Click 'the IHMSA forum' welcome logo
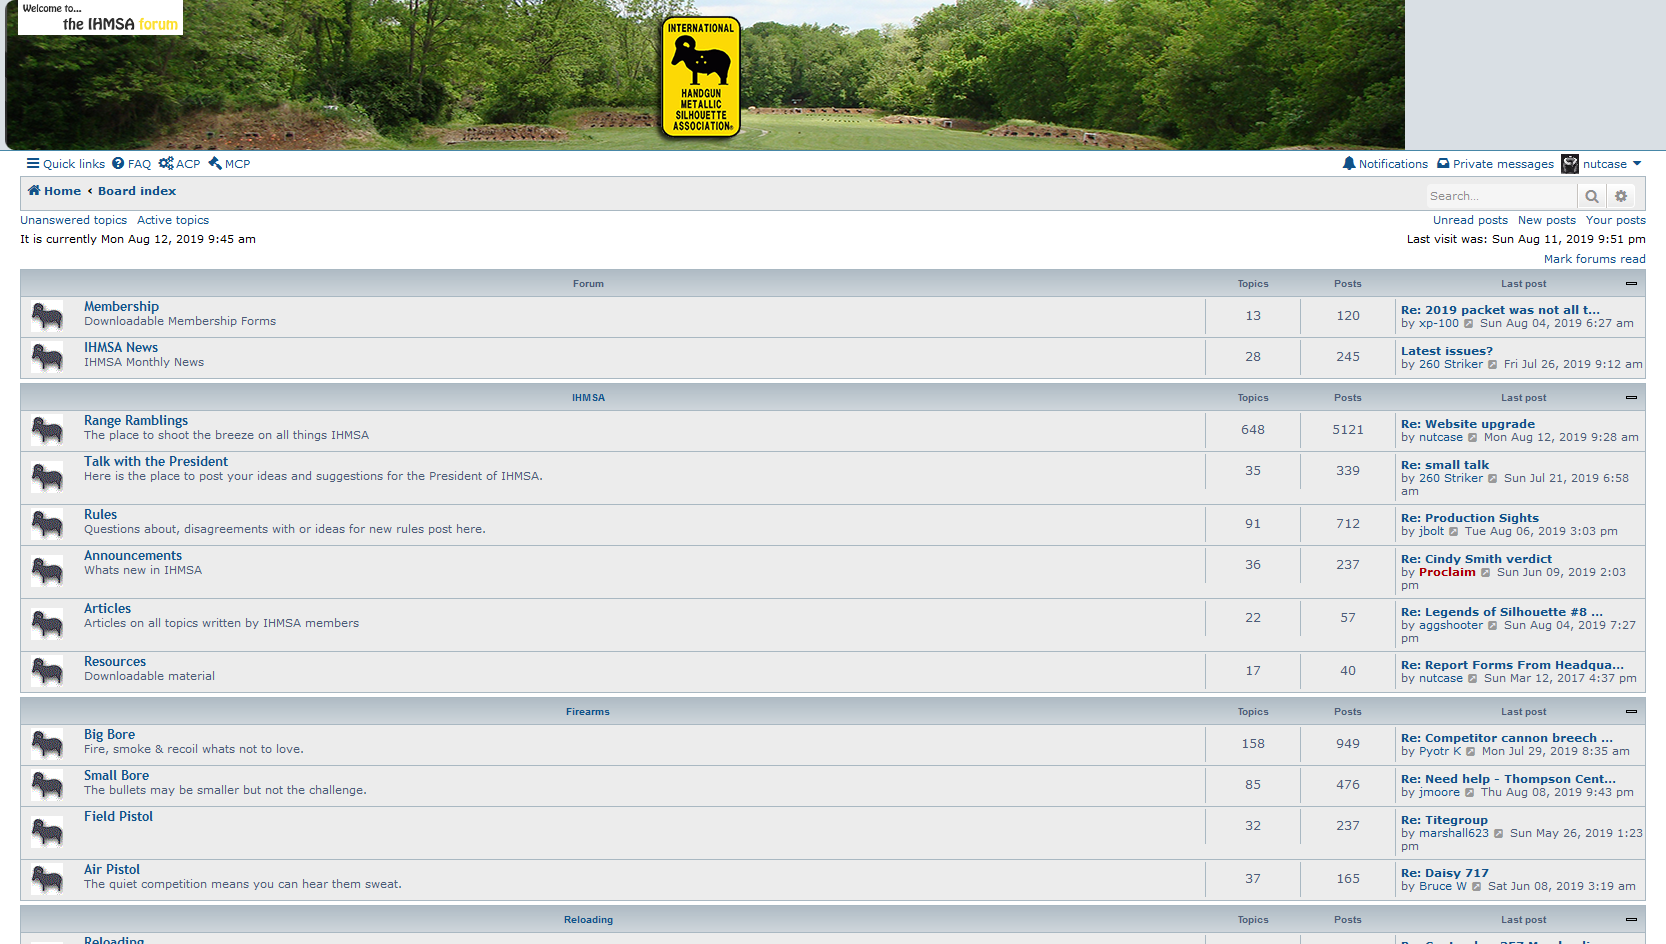 (100, 17)
